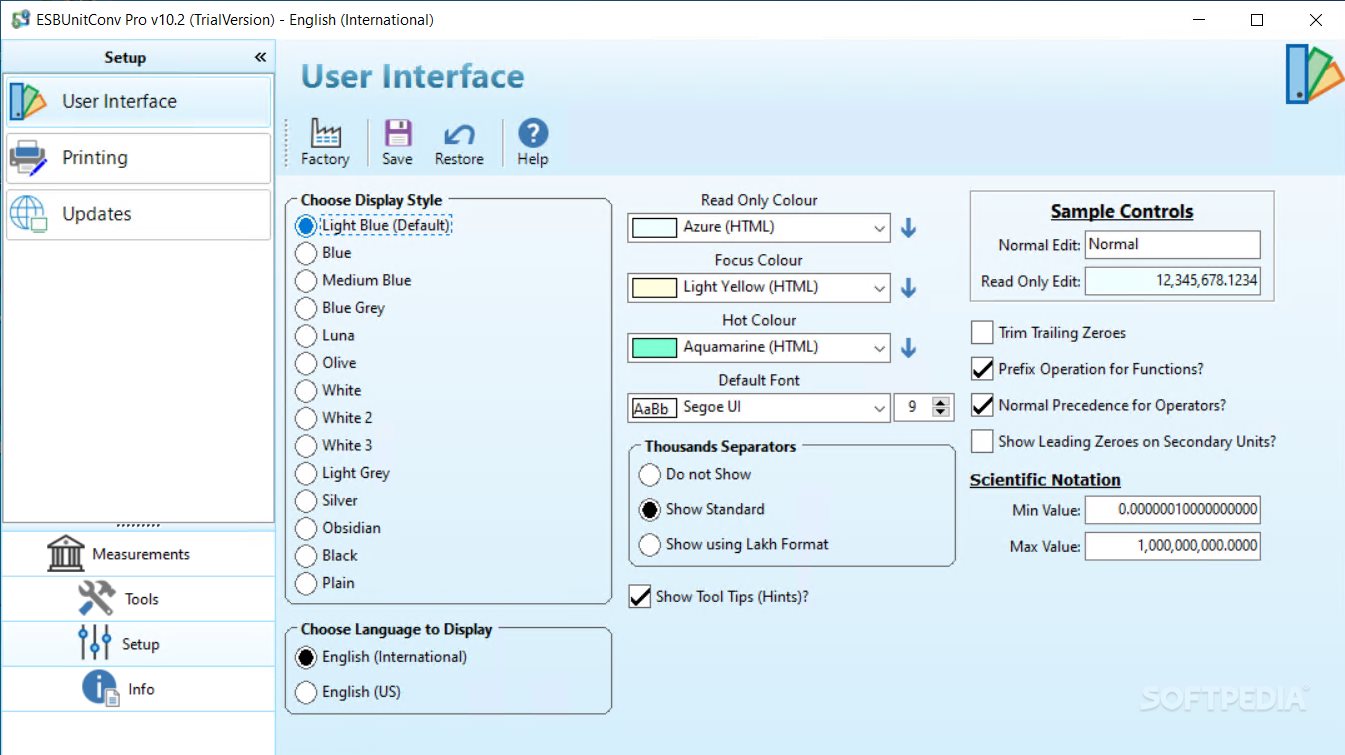Click the AaBb font preview box
1345x755 pixels.
[654, 408]
